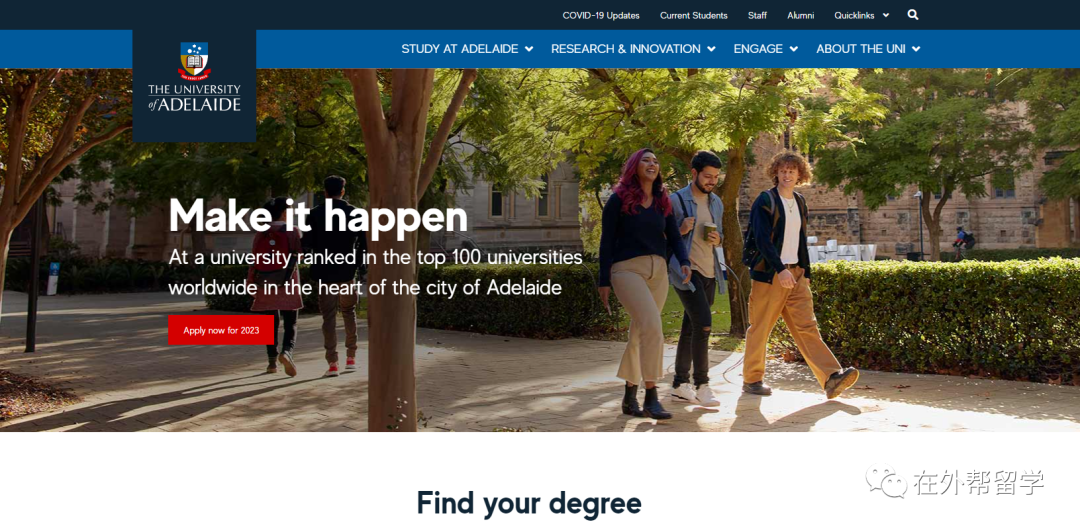Screen dimensions: 1080x530
Task: Open the COVID-19 Updates link
Action: (x=601, y=15)
